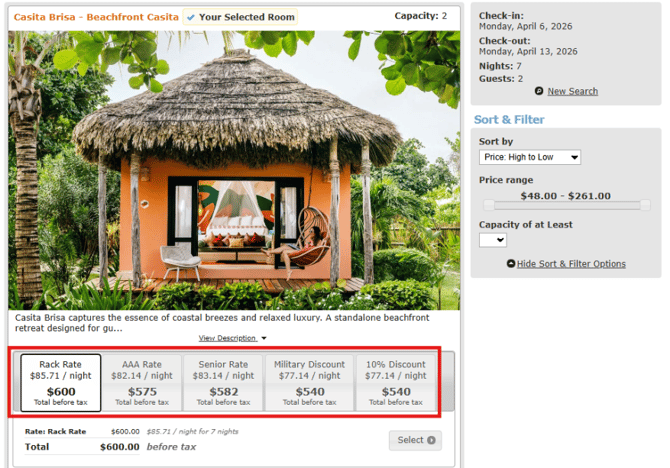Viewport: 670px width, 468px height.
Task: Click the gray scroll strip right of rate options
Action: point(445,382)
